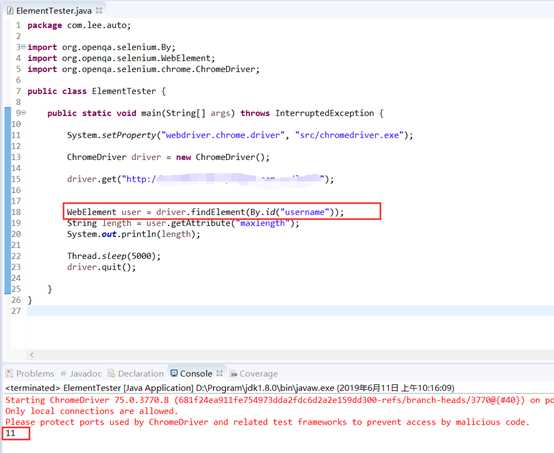Select the ElementTester.java editor tab

point(54,11)
